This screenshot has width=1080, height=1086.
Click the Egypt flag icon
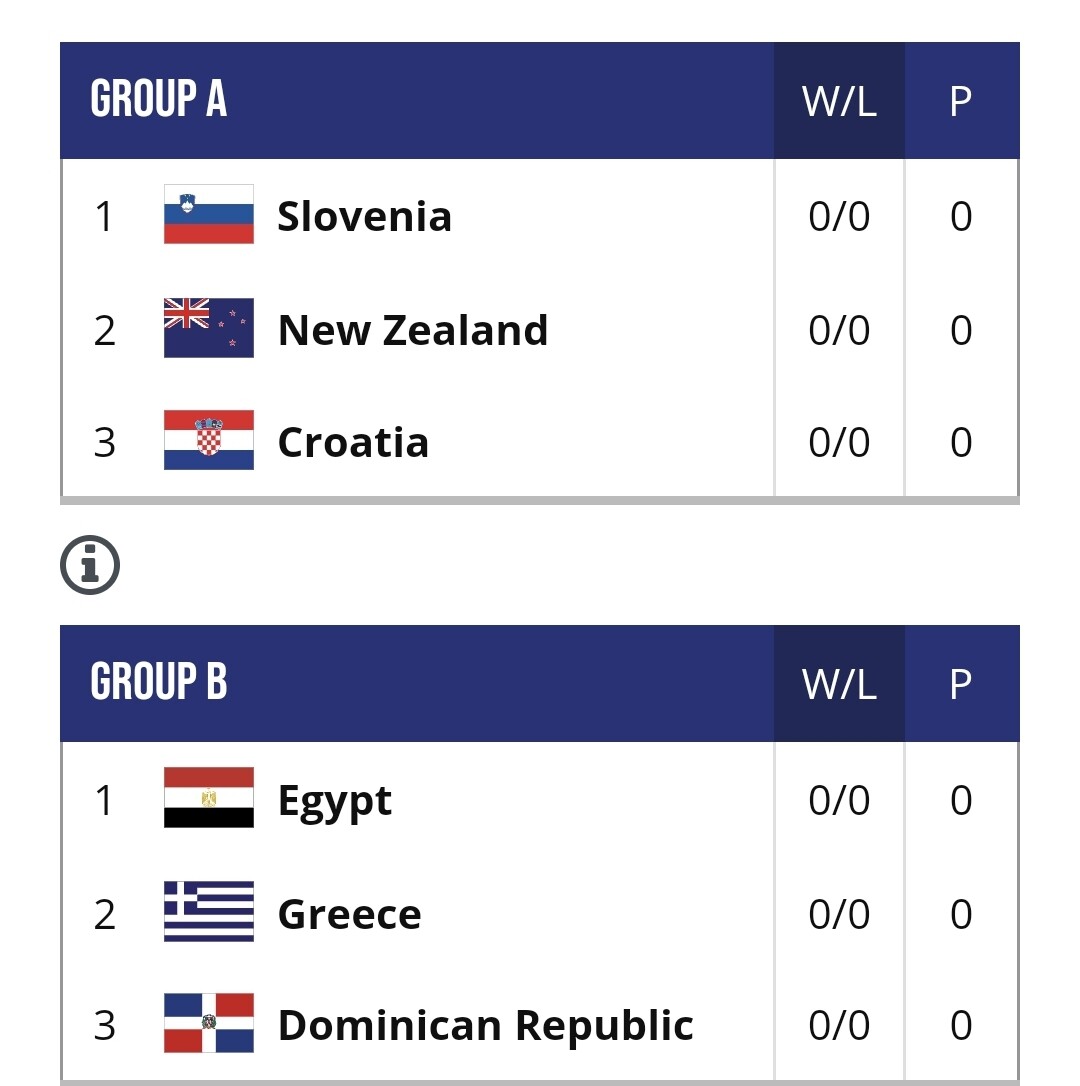[208, 798]
